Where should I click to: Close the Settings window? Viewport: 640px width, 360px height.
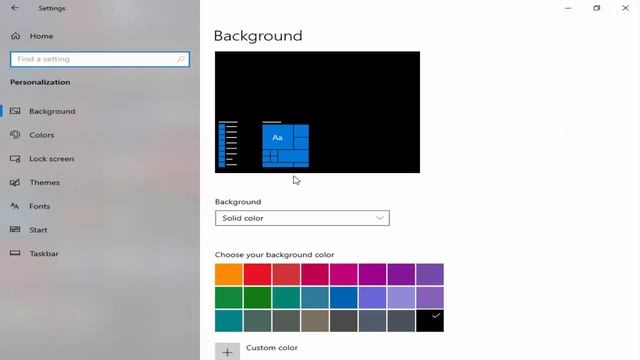tap(625, 8)
